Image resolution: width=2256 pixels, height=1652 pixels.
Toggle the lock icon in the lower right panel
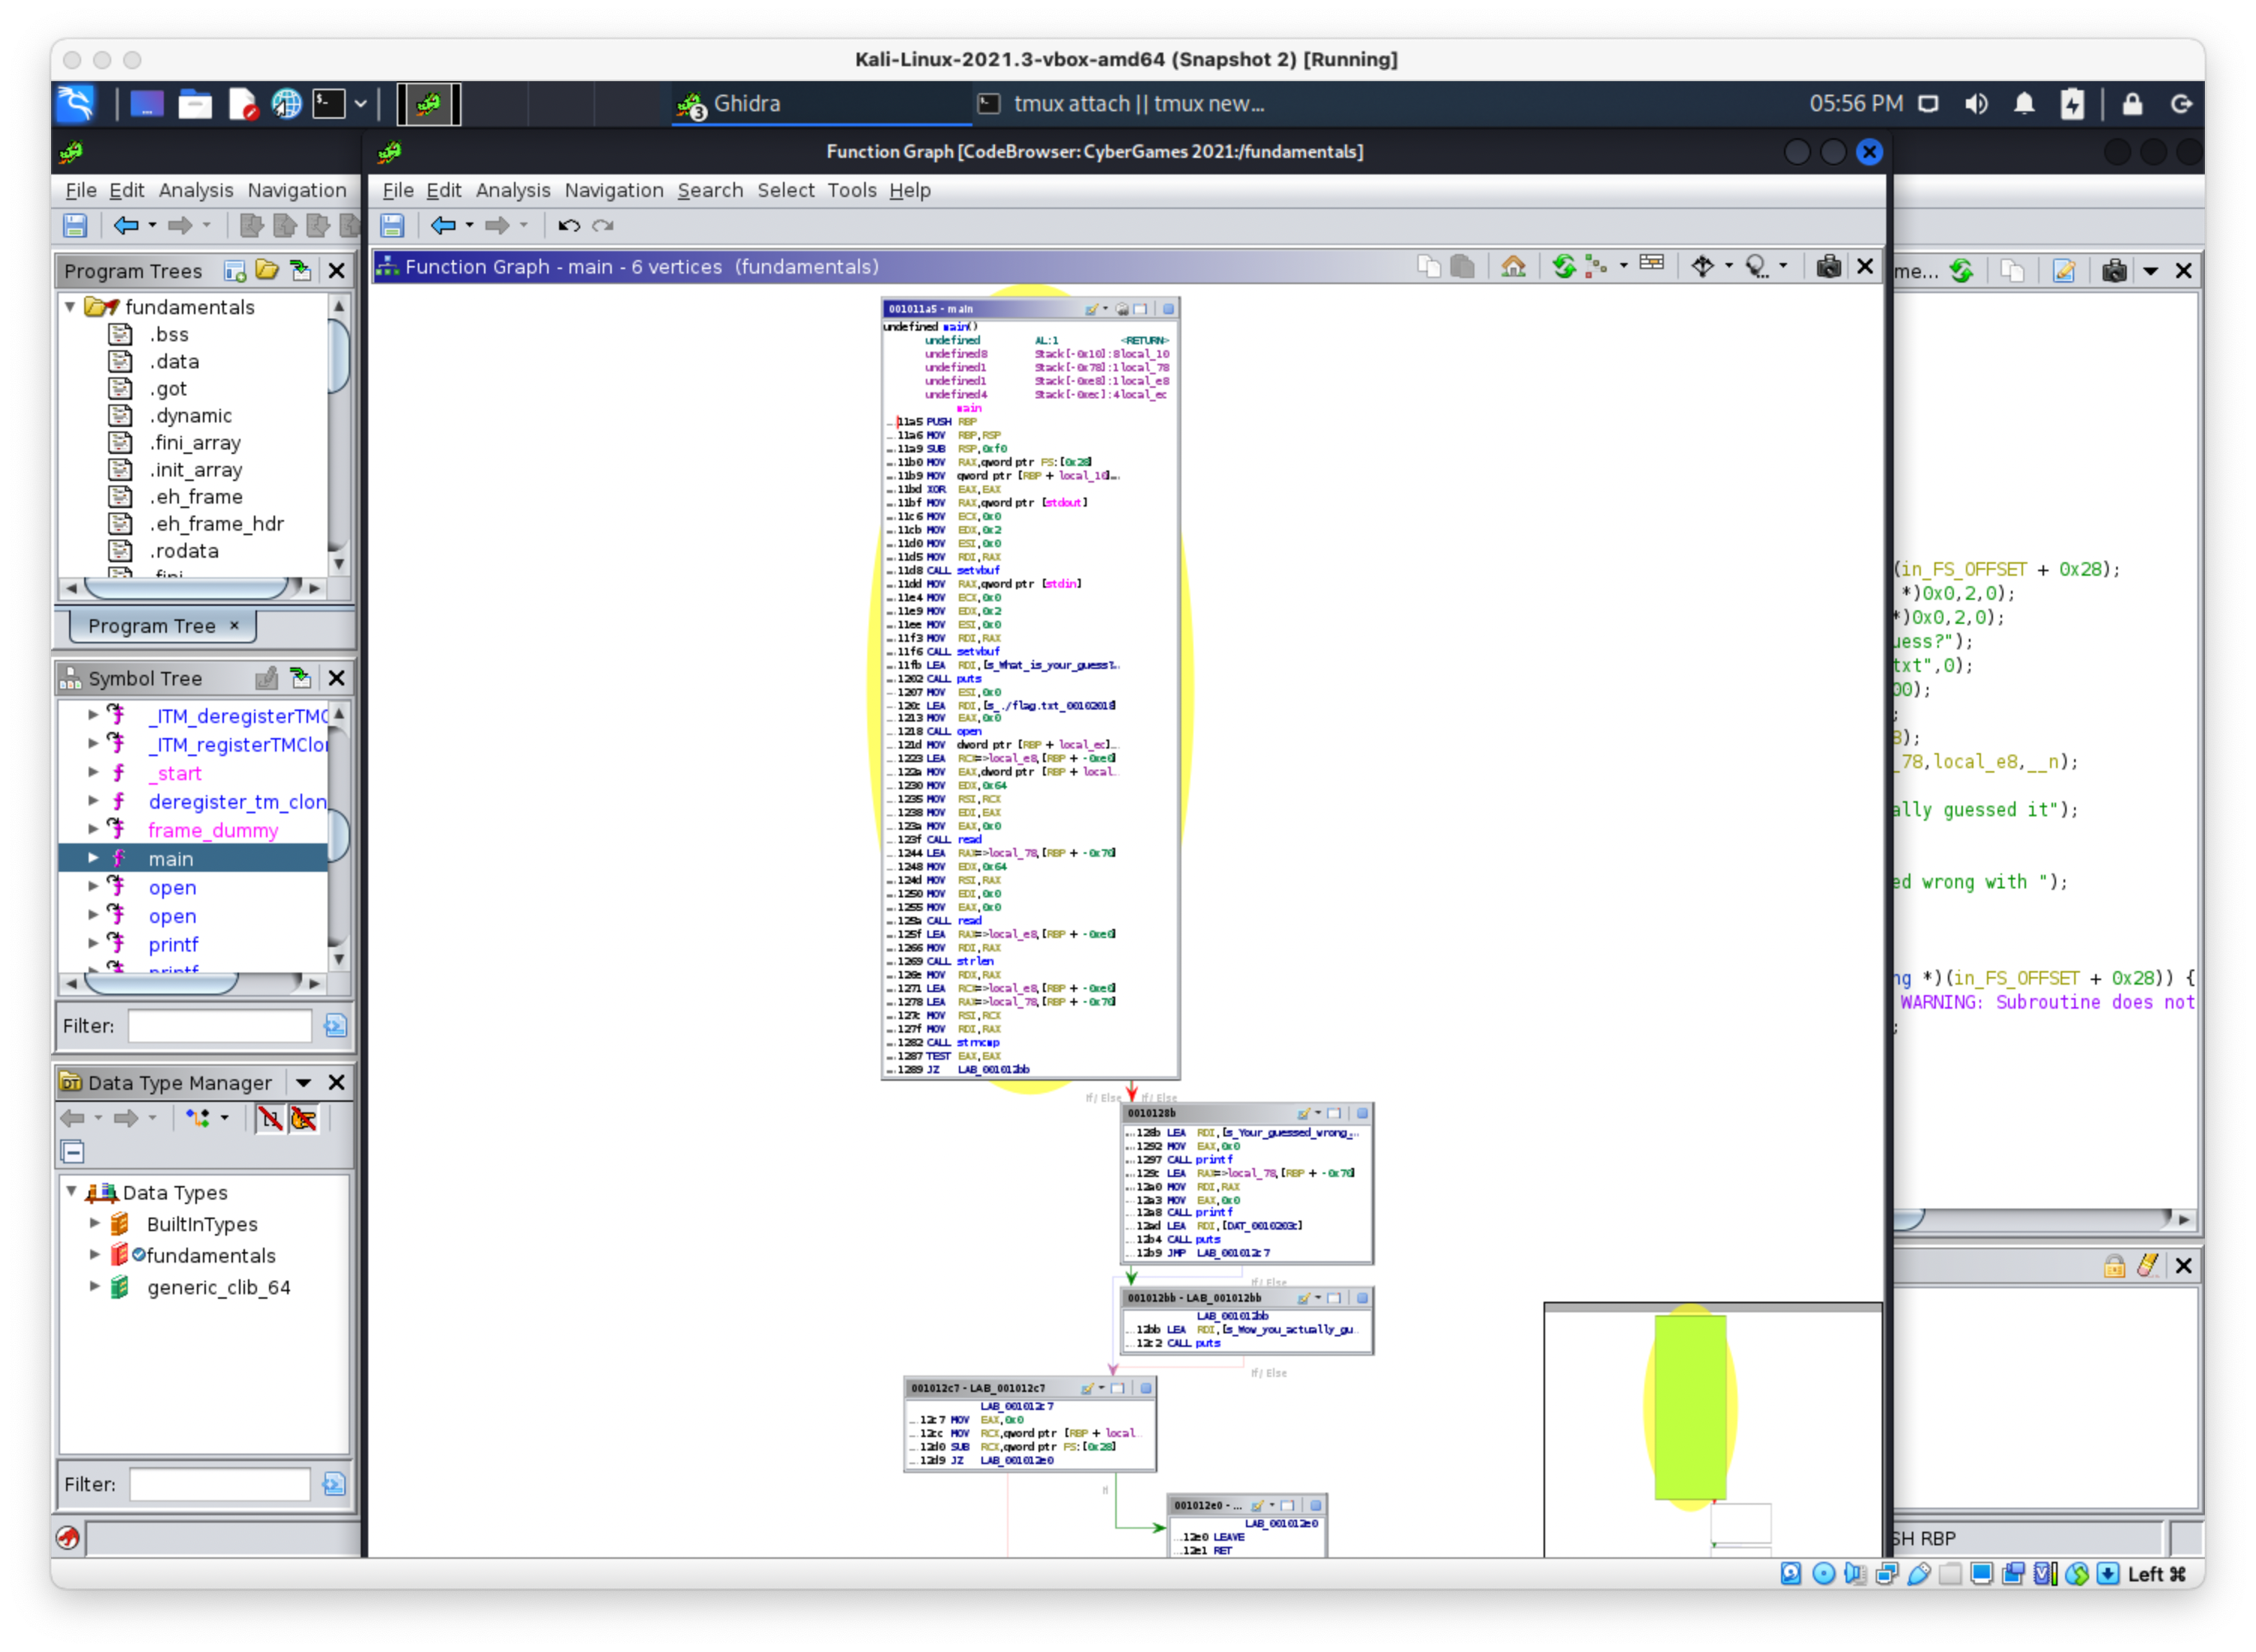tap(2115, 1267)
